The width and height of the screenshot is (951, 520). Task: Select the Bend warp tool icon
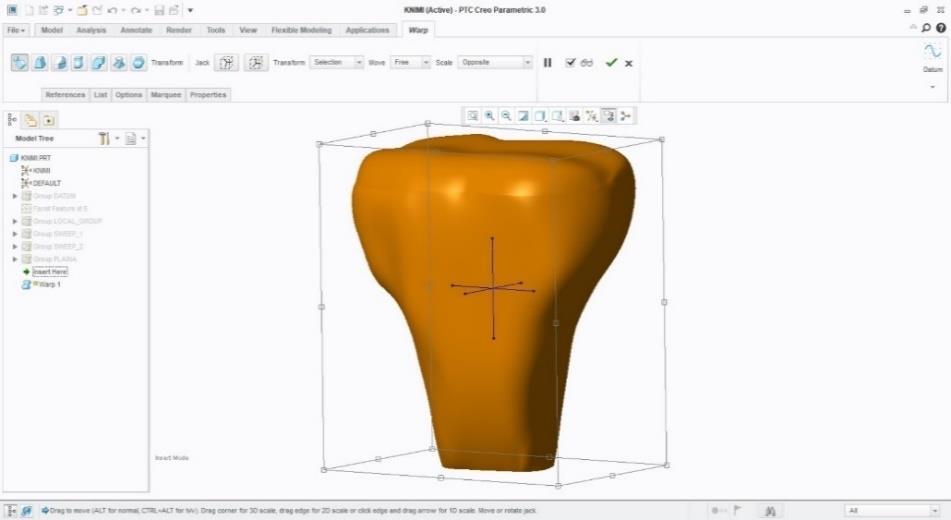click(x=99, y=62)
